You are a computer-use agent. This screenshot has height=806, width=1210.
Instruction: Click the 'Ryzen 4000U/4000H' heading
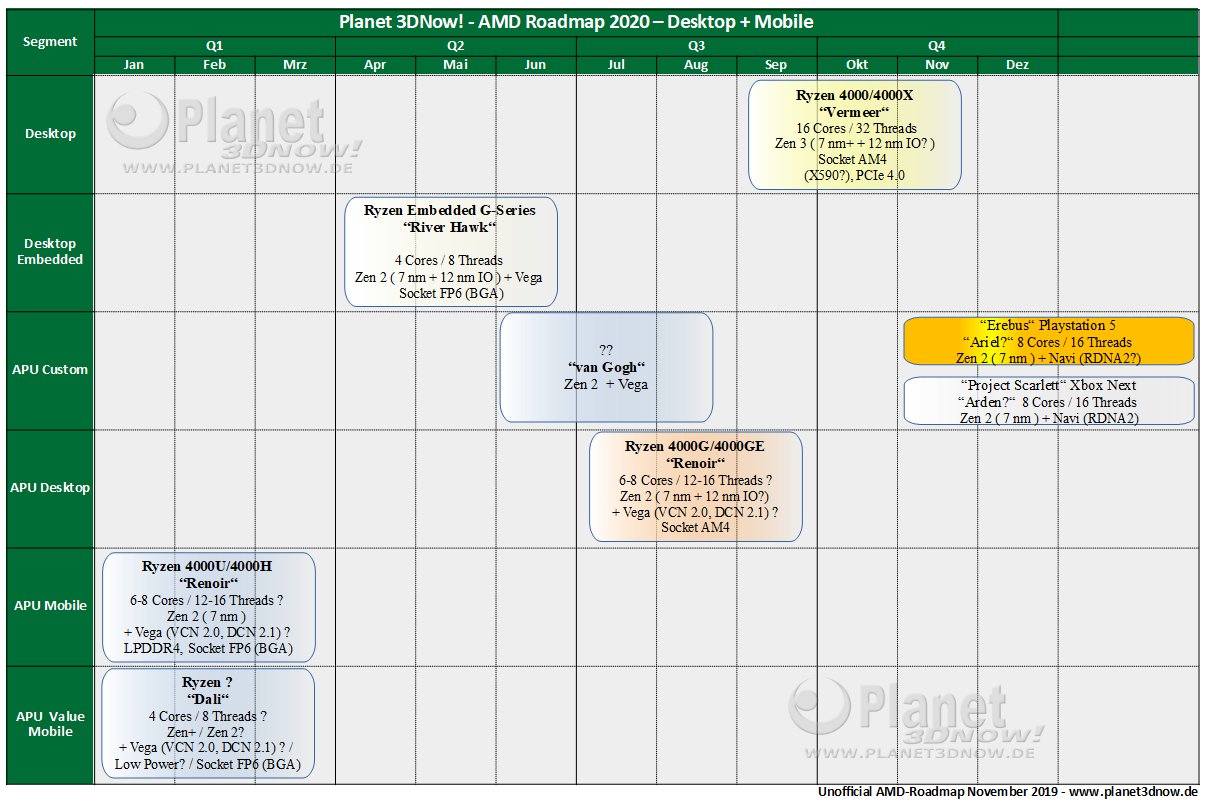click(207, 567)
